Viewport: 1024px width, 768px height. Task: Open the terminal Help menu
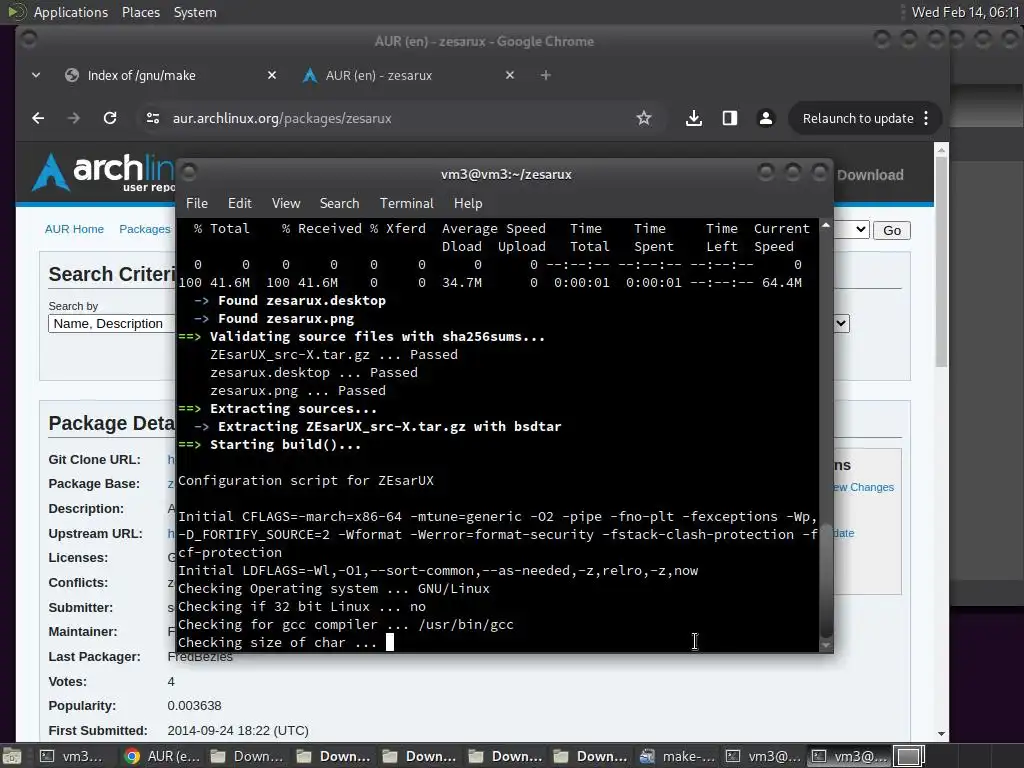click(468, 203)
